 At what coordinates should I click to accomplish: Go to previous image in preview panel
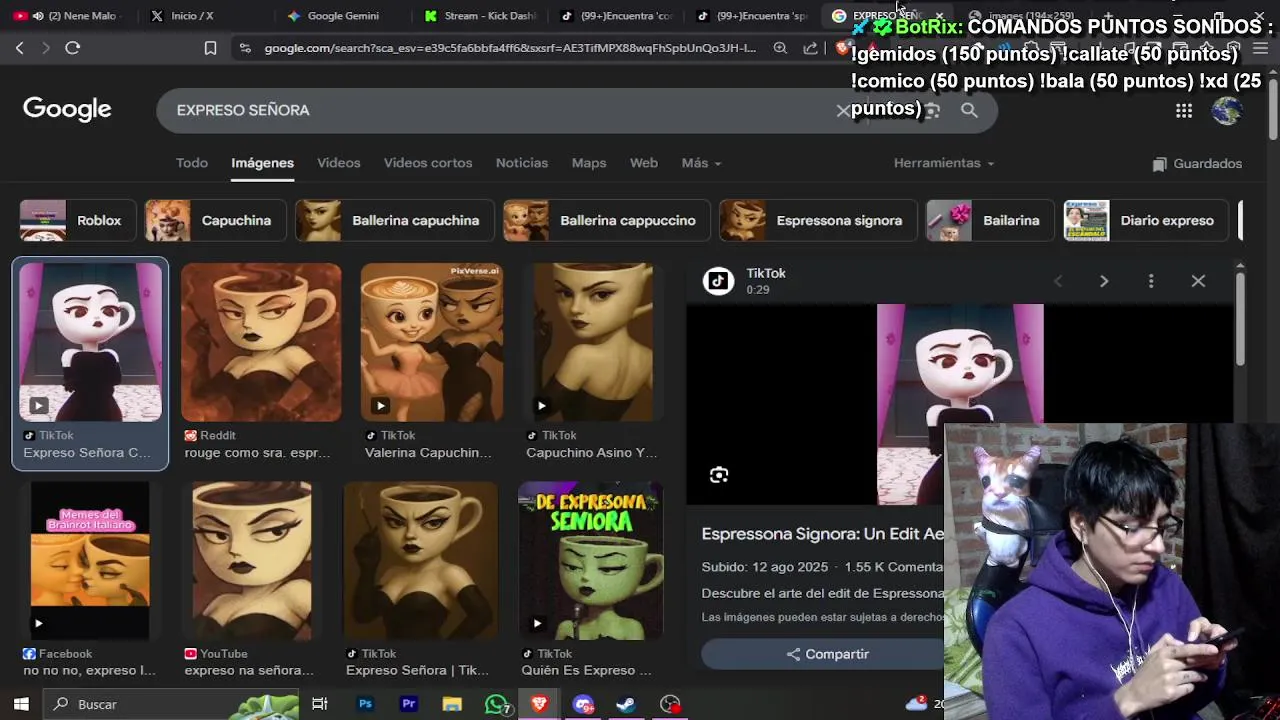[1058, 281]
